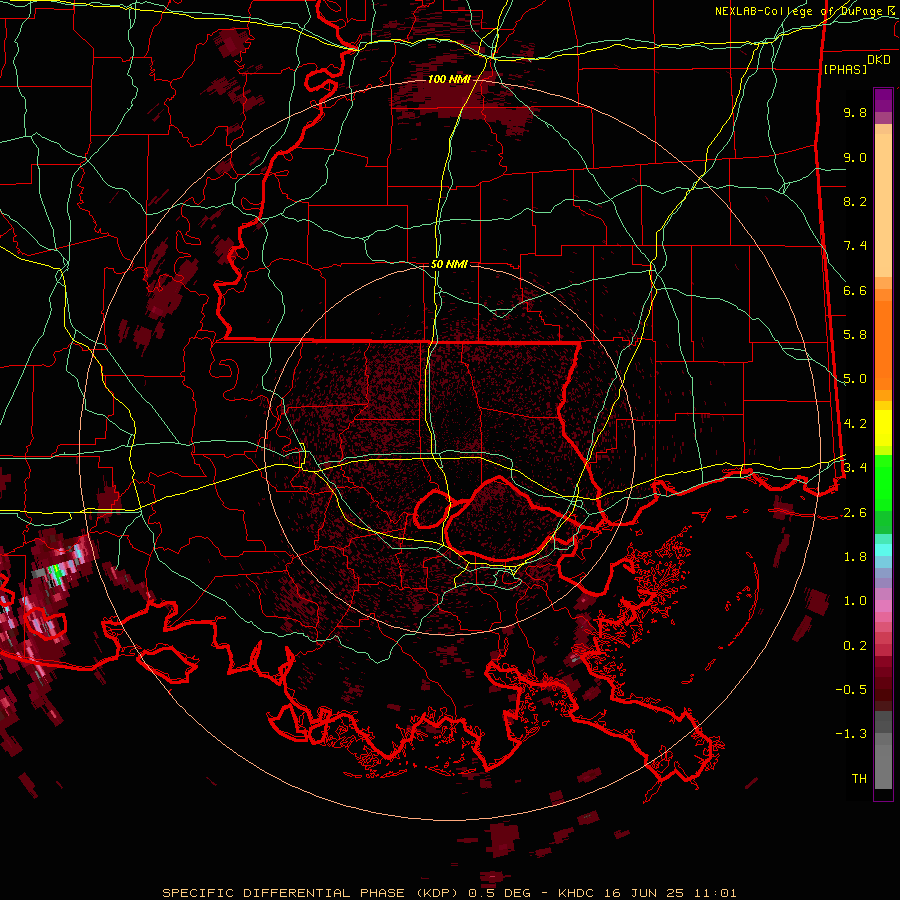Click the 9.0 value on the legend
The height and width of the screenshot is (900, 900).
[855, 157]
